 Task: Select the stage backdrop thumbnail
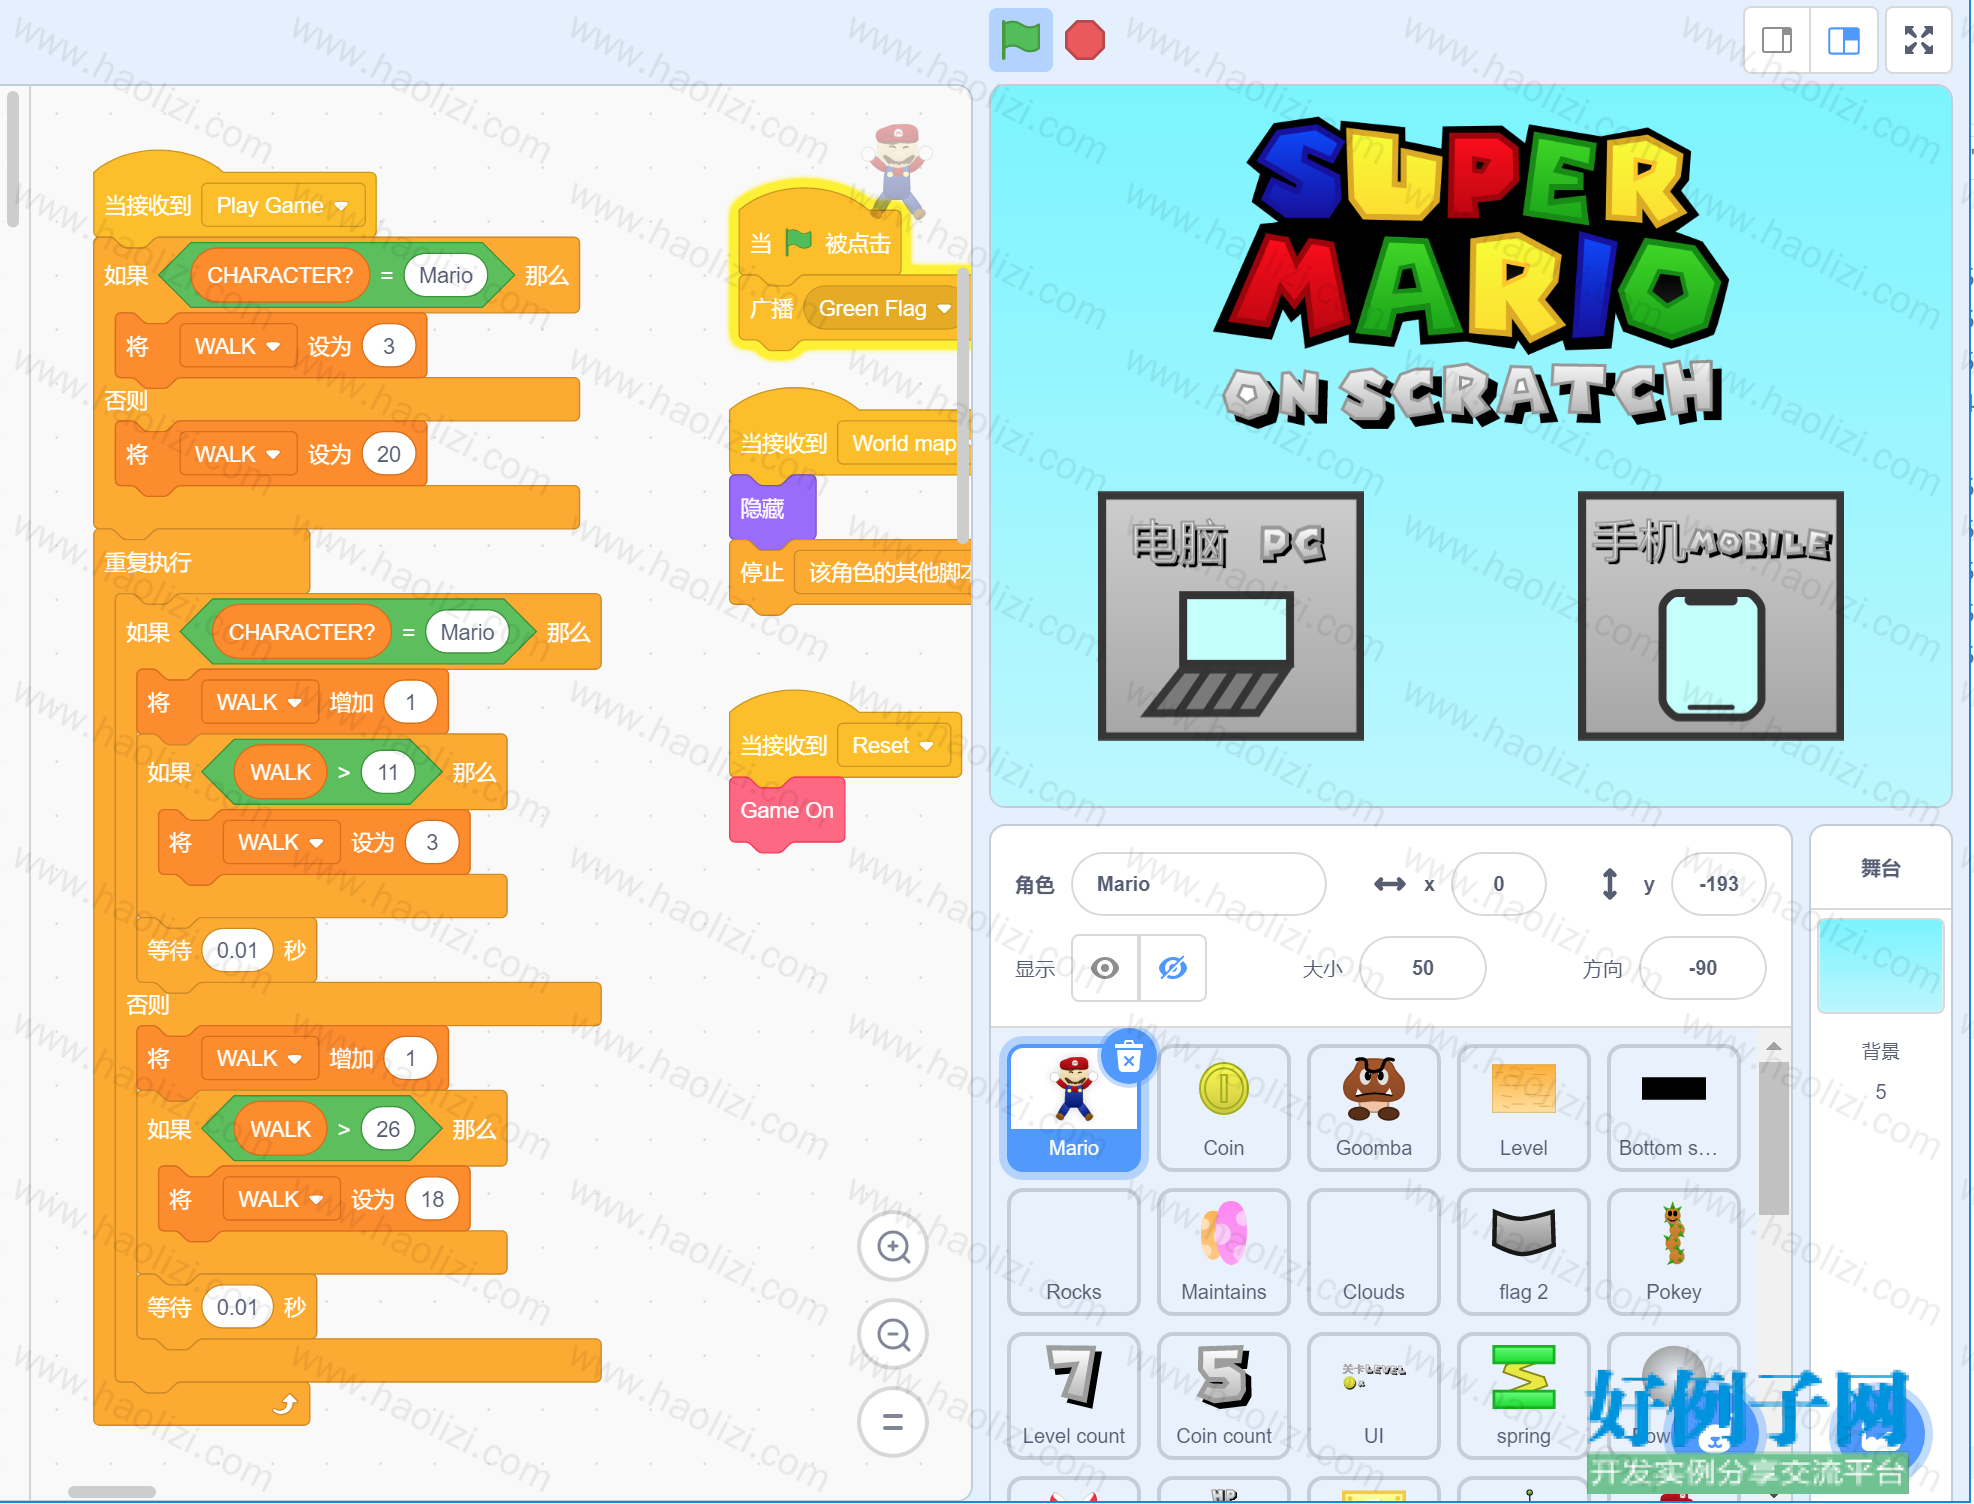tap(1880, 966)
